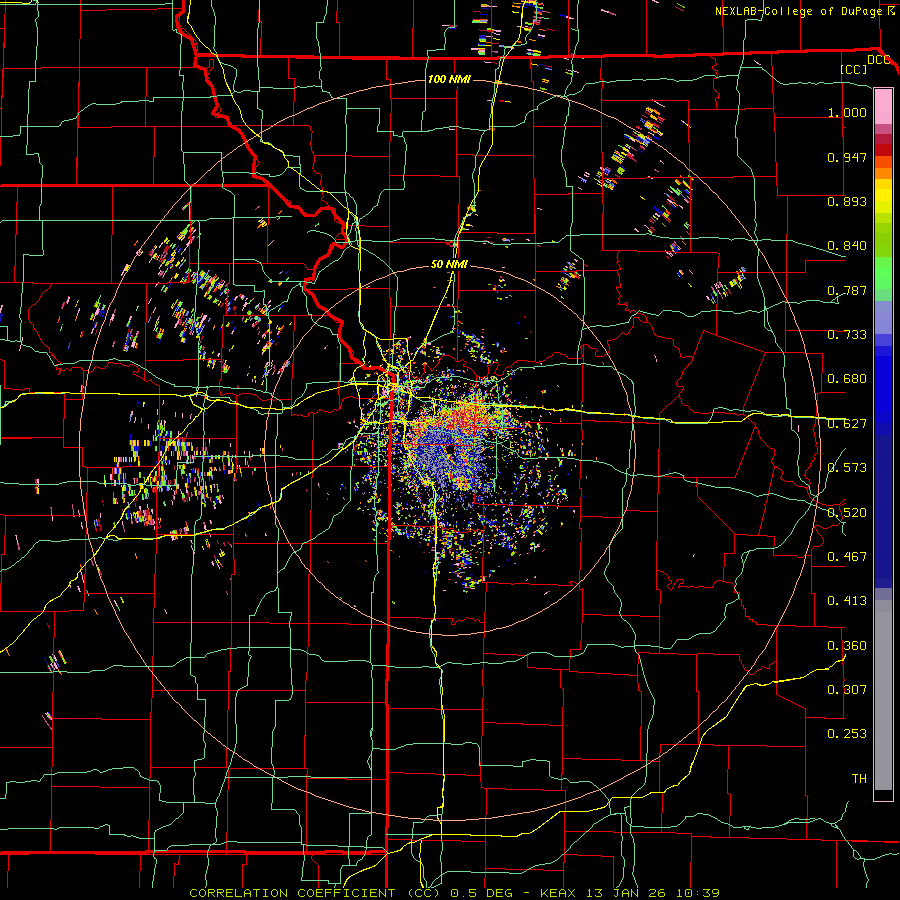
Task: Select the 0.307 legend value
Action: (x=847, y=690)
